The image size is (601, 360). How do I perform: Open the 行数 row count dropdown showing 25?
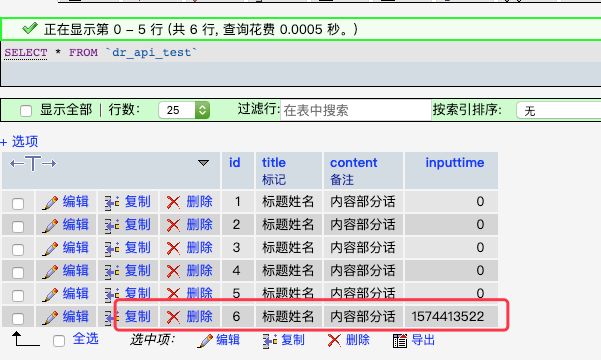[x=184, y=110]
